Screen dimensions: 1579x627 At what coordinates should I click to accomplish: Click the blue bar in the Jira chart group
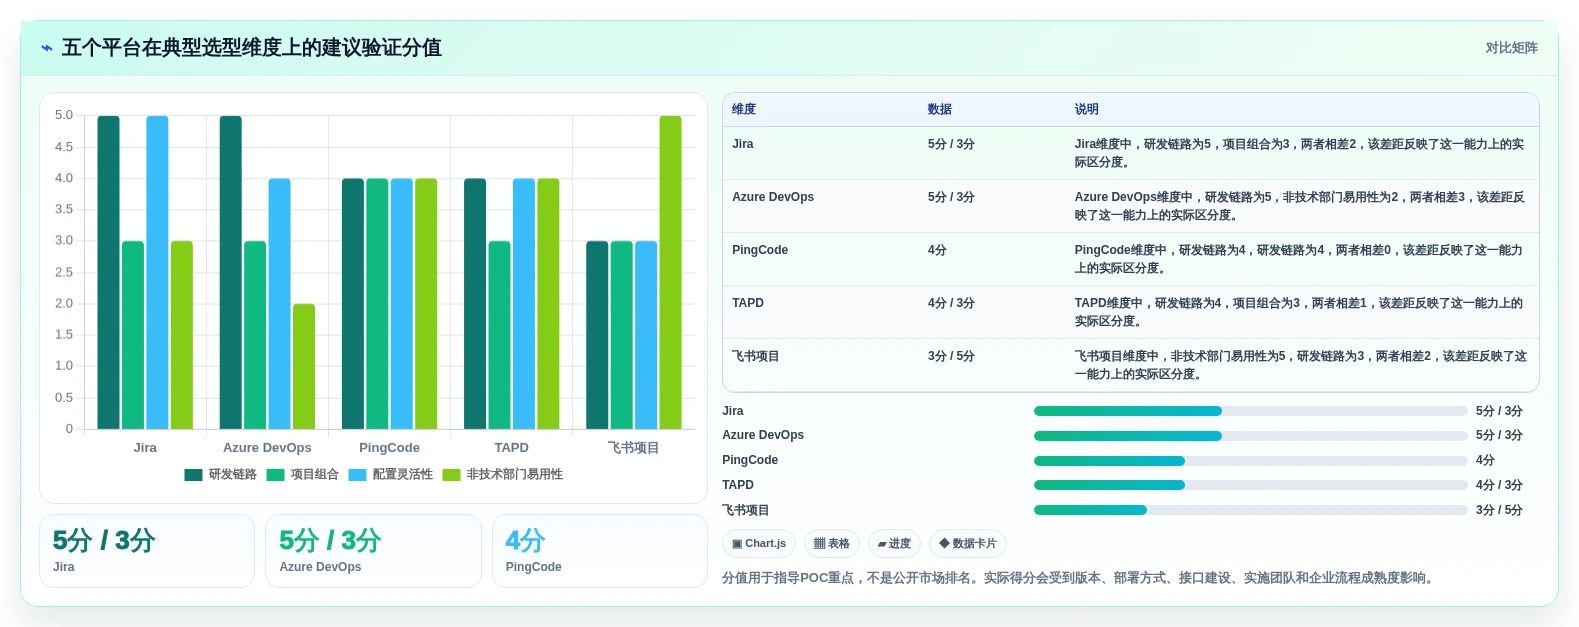point(157,272)
